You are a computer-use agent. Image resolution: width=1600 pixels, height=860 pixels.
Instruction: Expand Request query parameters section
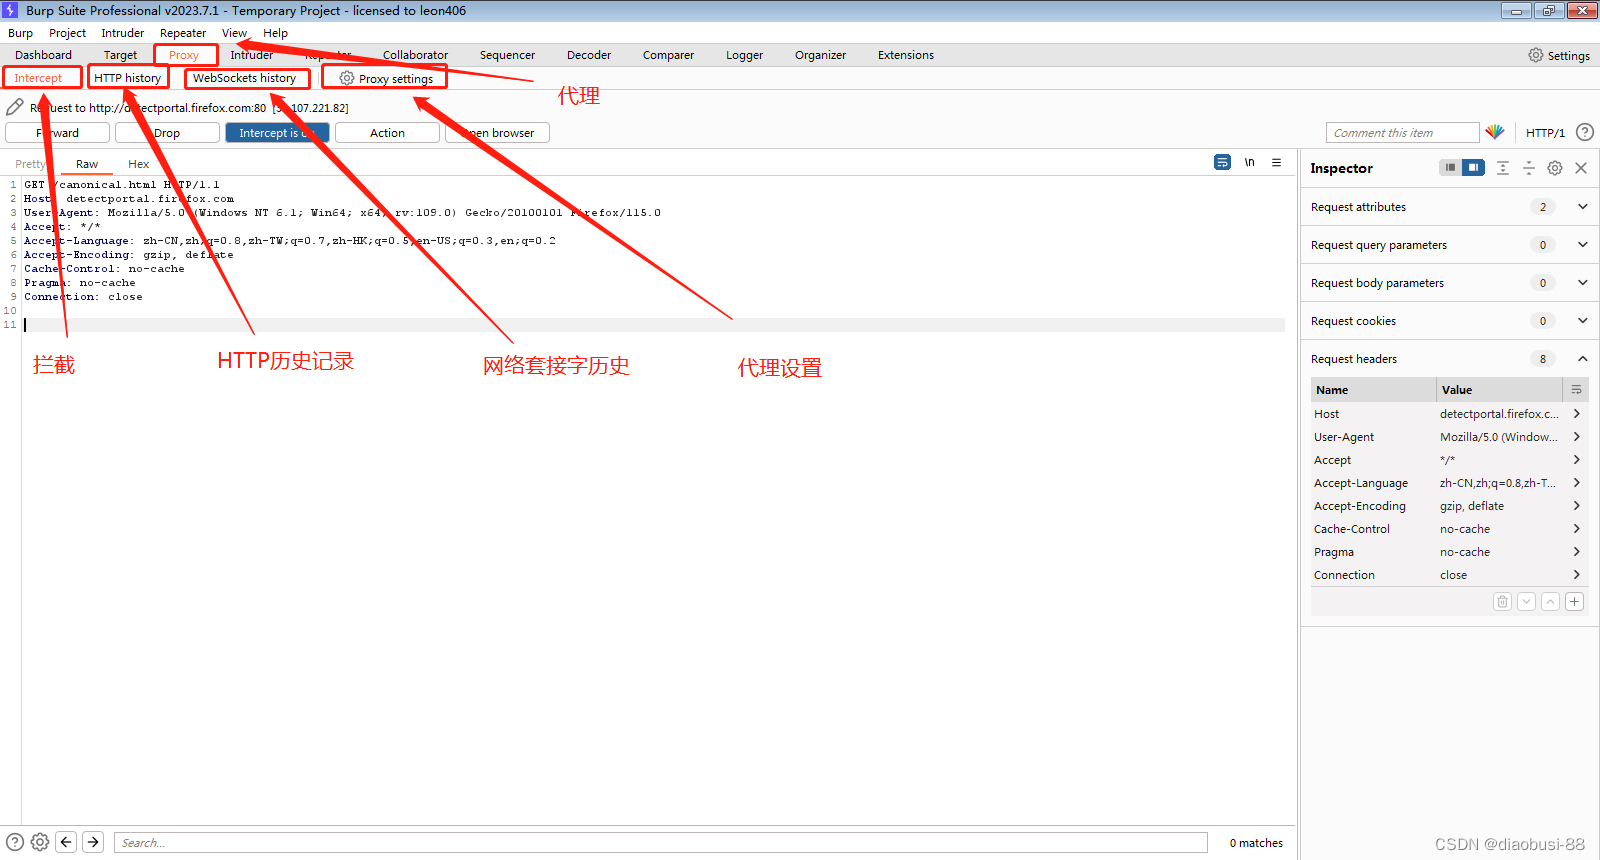(x=1582, y=245)
